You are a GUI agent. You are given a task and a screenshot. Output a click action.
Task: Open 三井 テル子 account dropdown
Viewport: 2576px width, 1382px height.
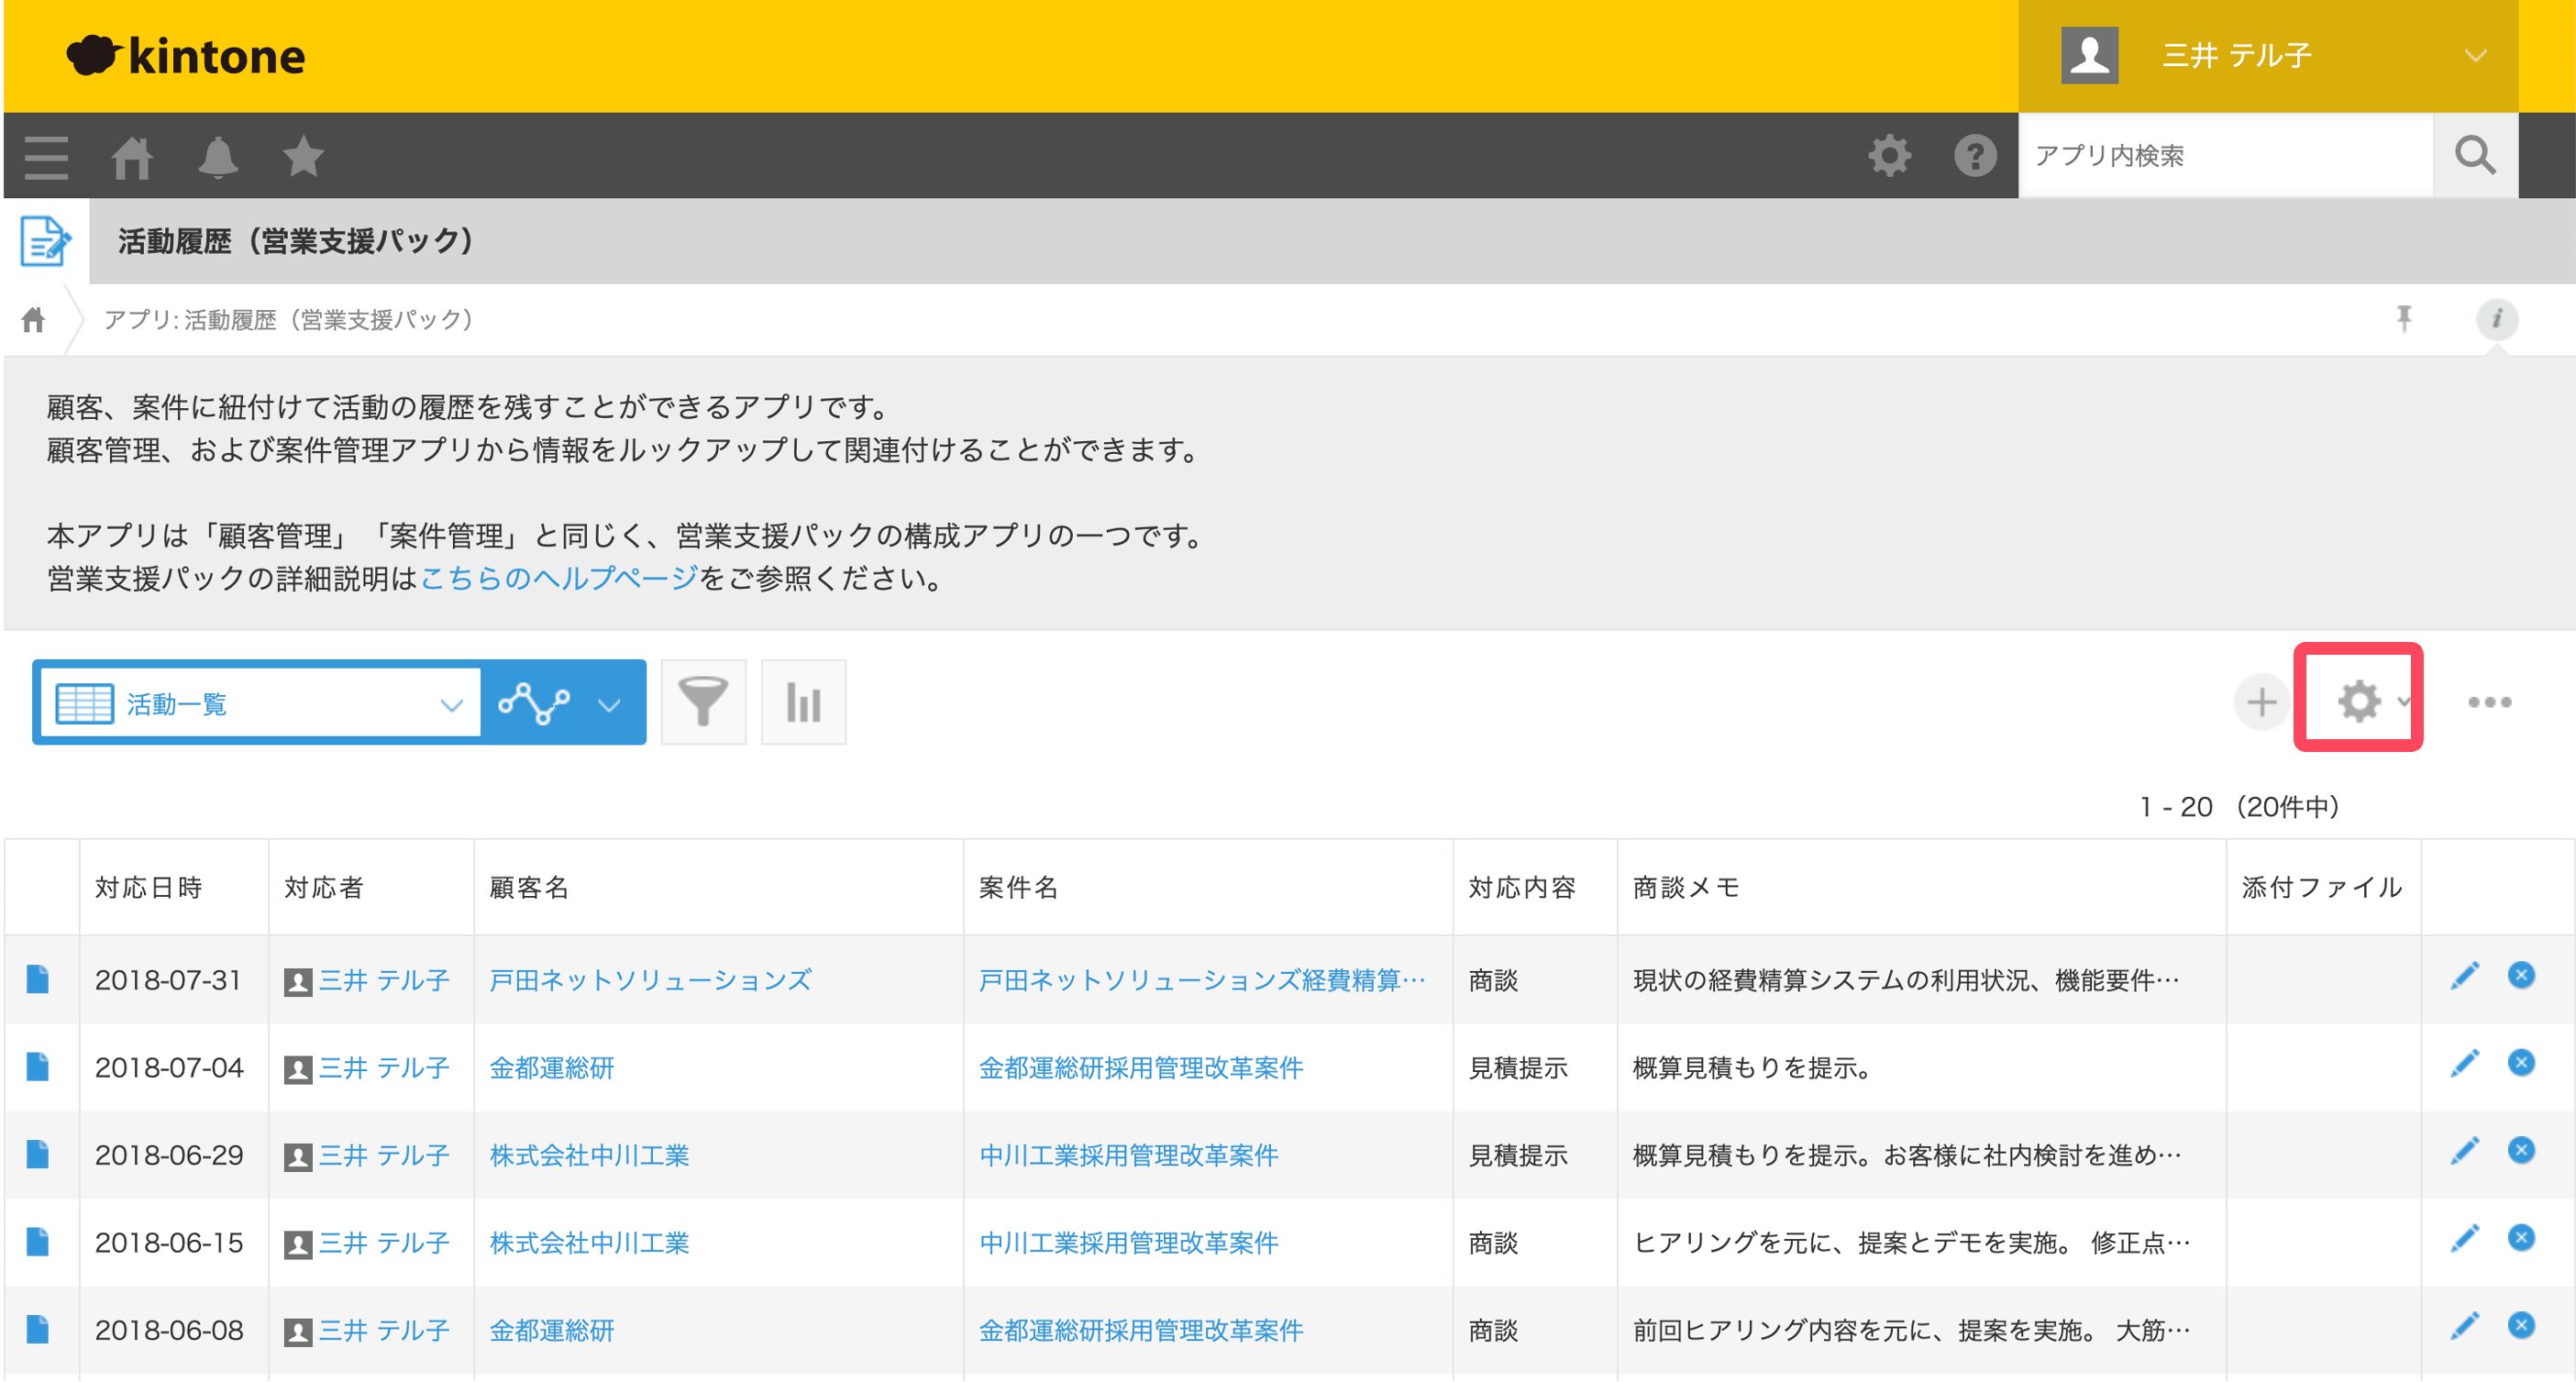point(2267,56)
